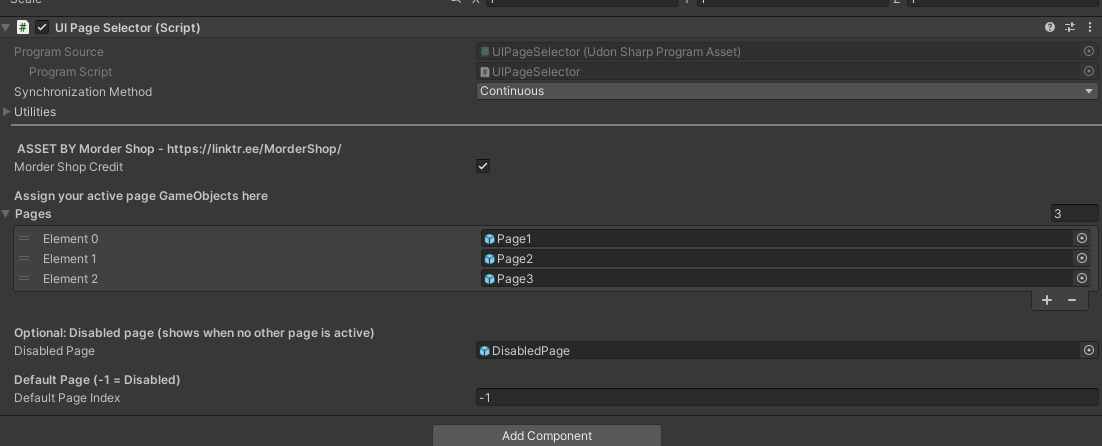Click the Add Component button
The width and height of the screenshot is (1102, 446).
point(547,436)
